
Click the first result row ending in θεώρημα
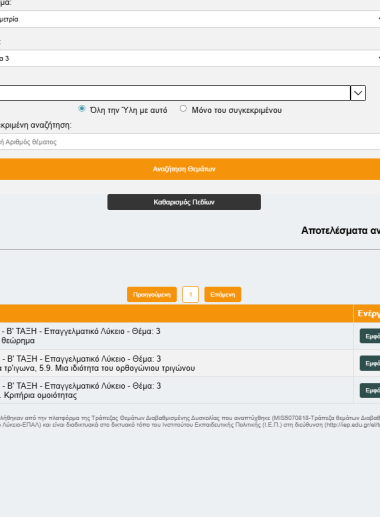point(177,336)
